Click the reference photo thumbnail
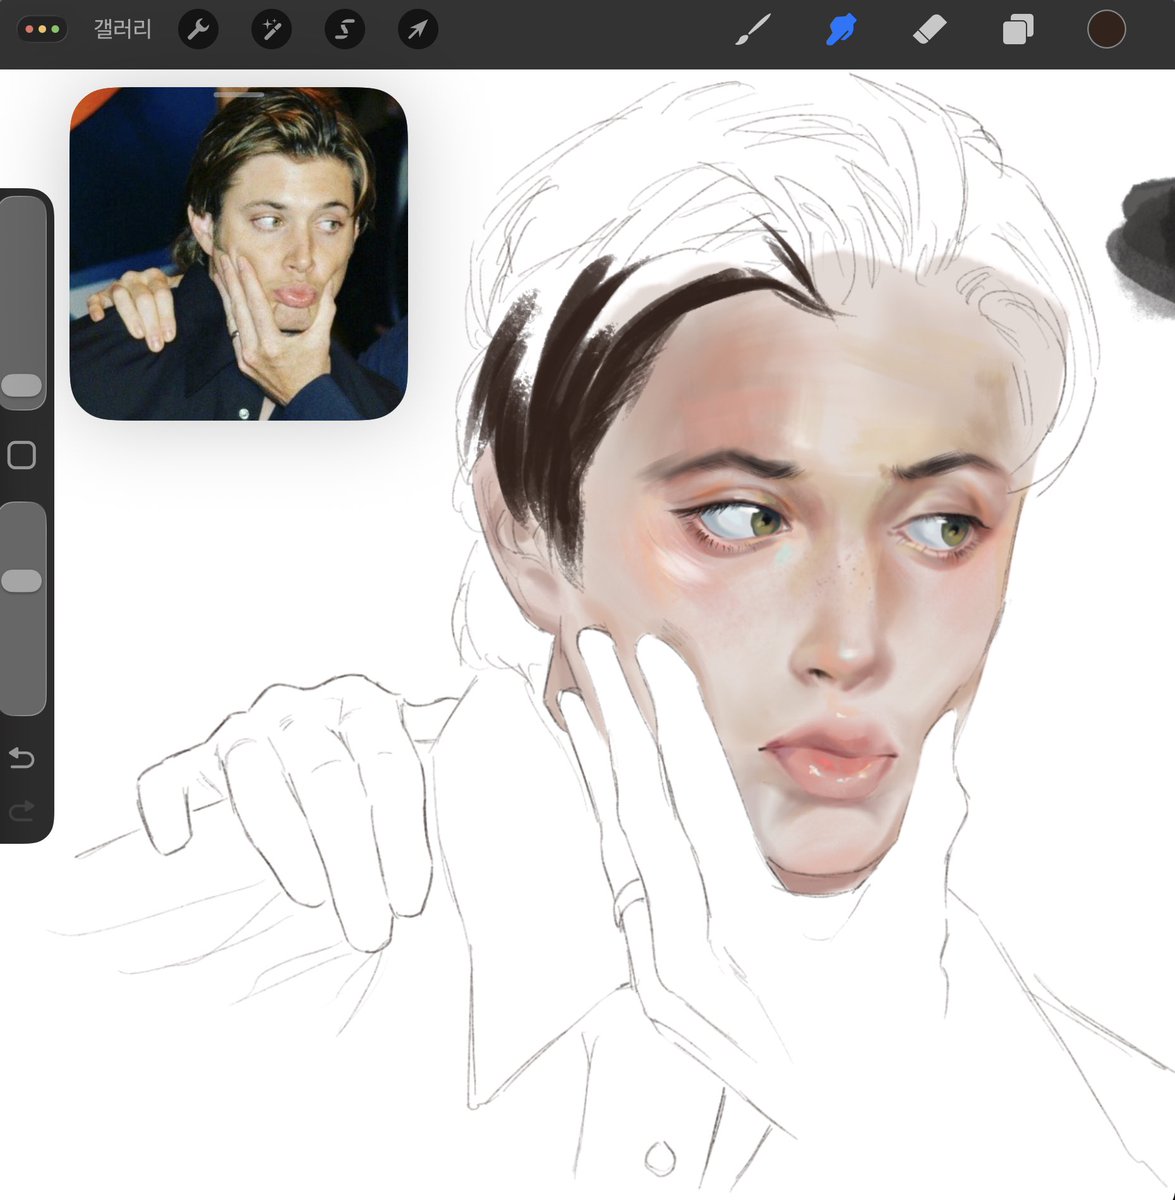The height and width of the screenshot is (1200, 1175). [x=238, y=254]
